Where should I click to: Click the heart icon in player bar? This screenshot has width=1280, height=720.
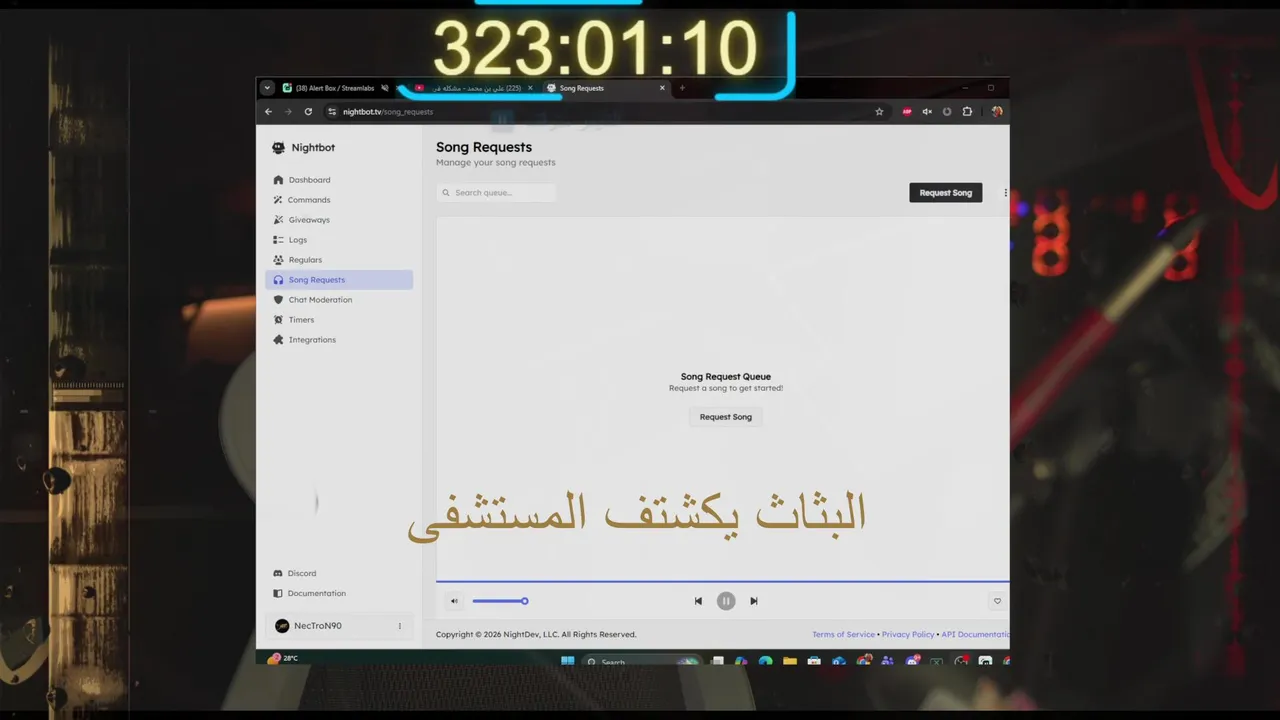coord(997,601)
